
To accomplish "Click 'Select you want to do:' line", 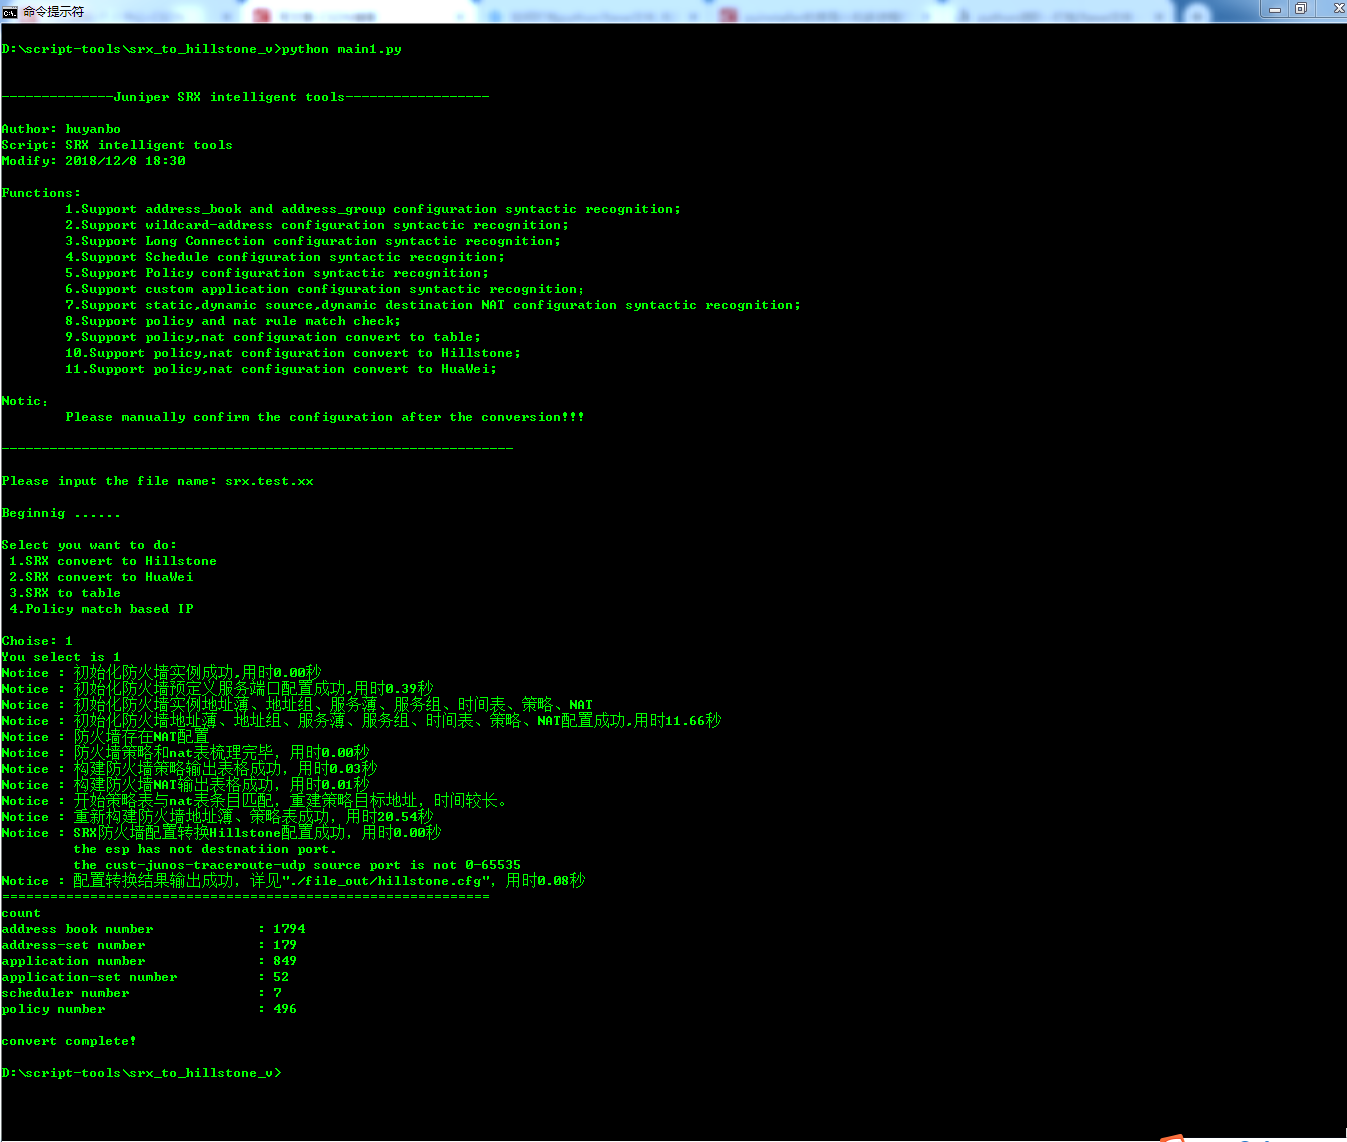I will (89, 545).
